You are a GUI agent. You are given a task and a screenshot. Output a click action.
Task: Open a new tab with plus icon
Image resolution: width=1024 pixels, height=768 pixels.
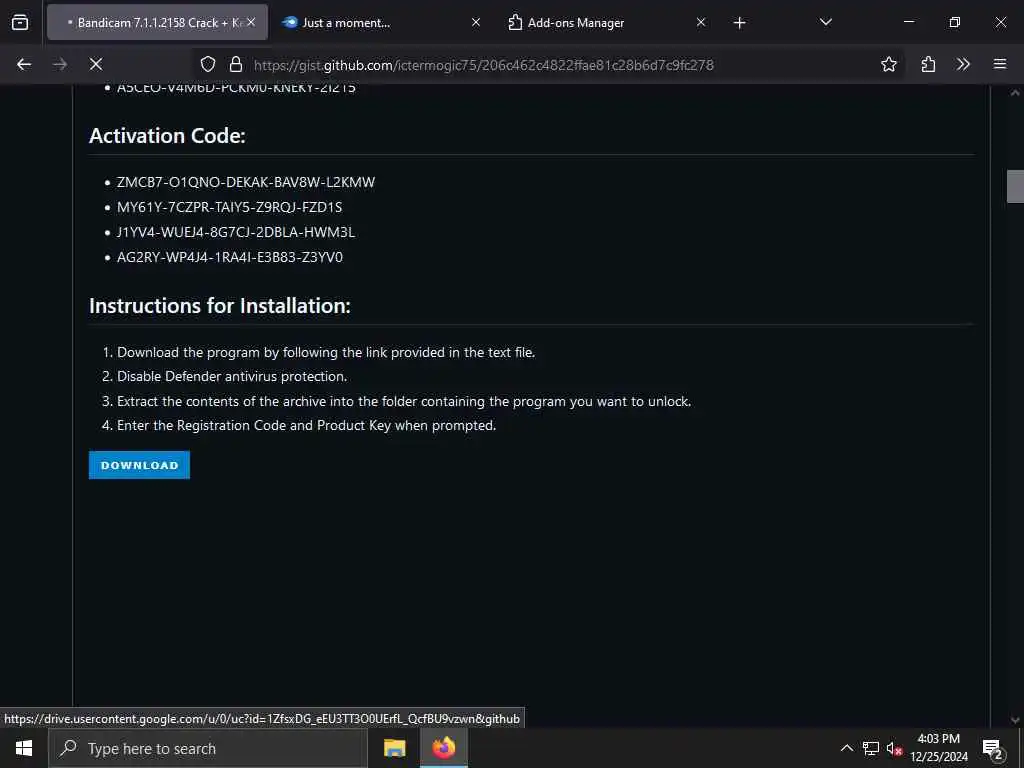coord(739,23)
